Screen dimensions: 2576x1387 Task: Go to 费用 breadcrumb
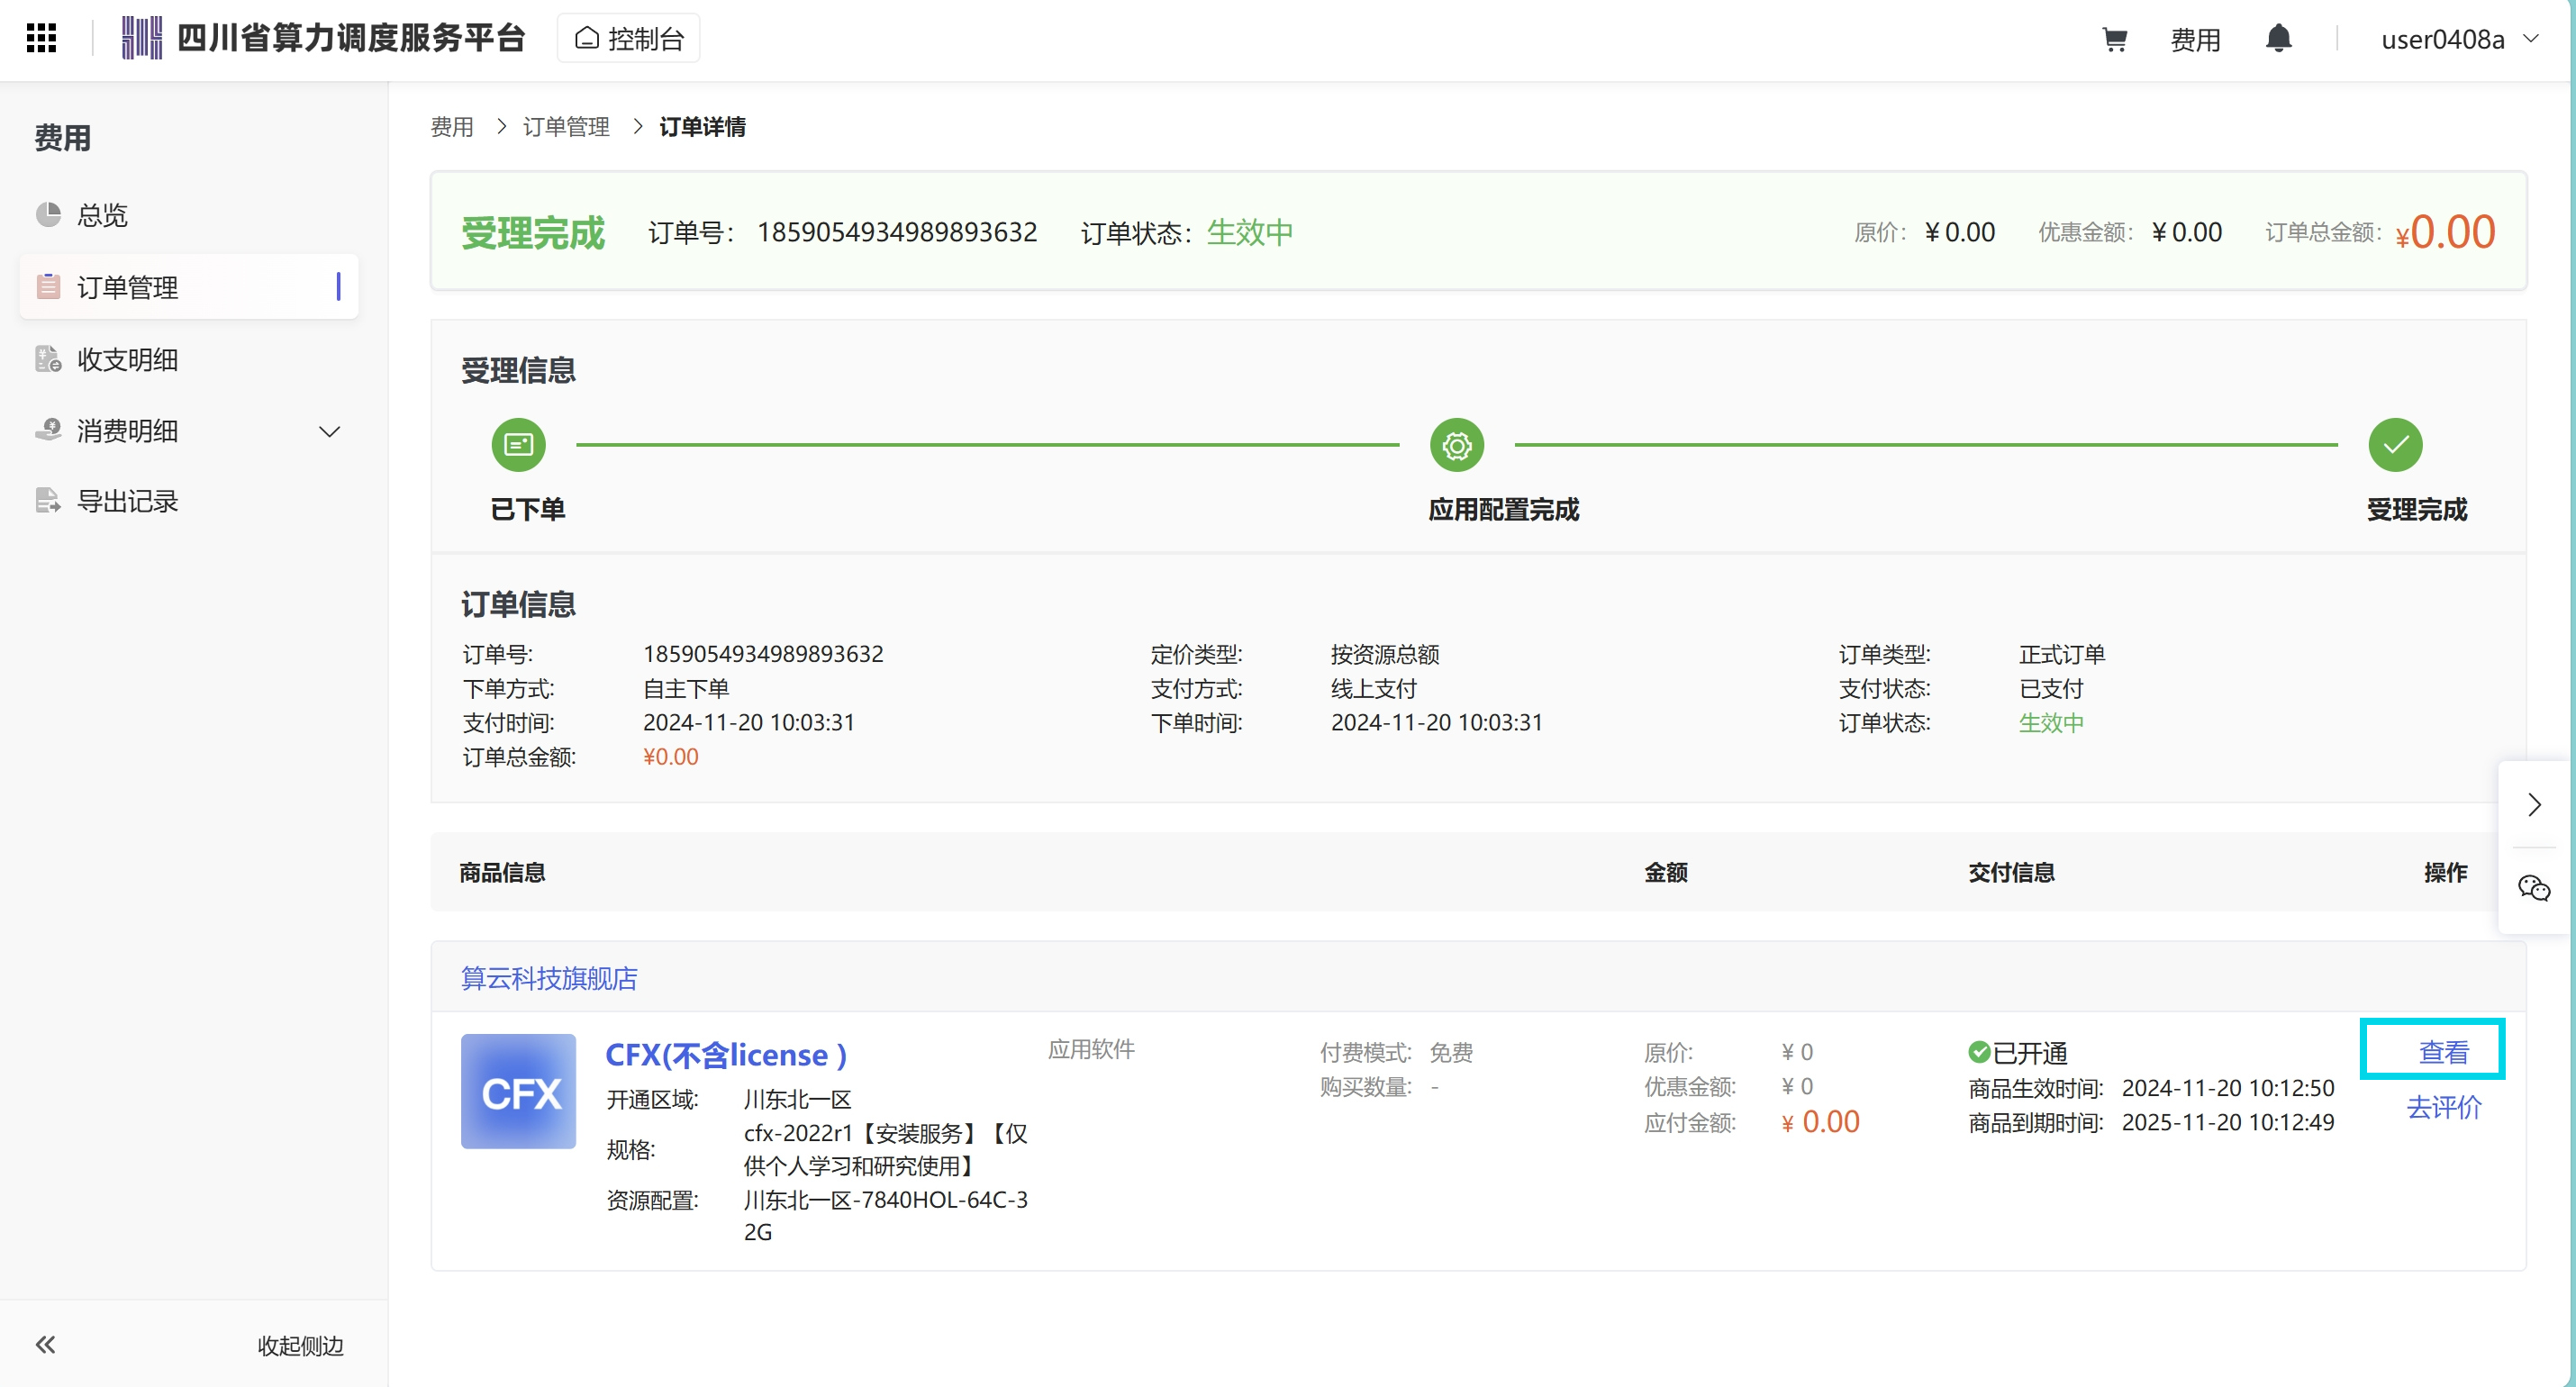(452, 127)
